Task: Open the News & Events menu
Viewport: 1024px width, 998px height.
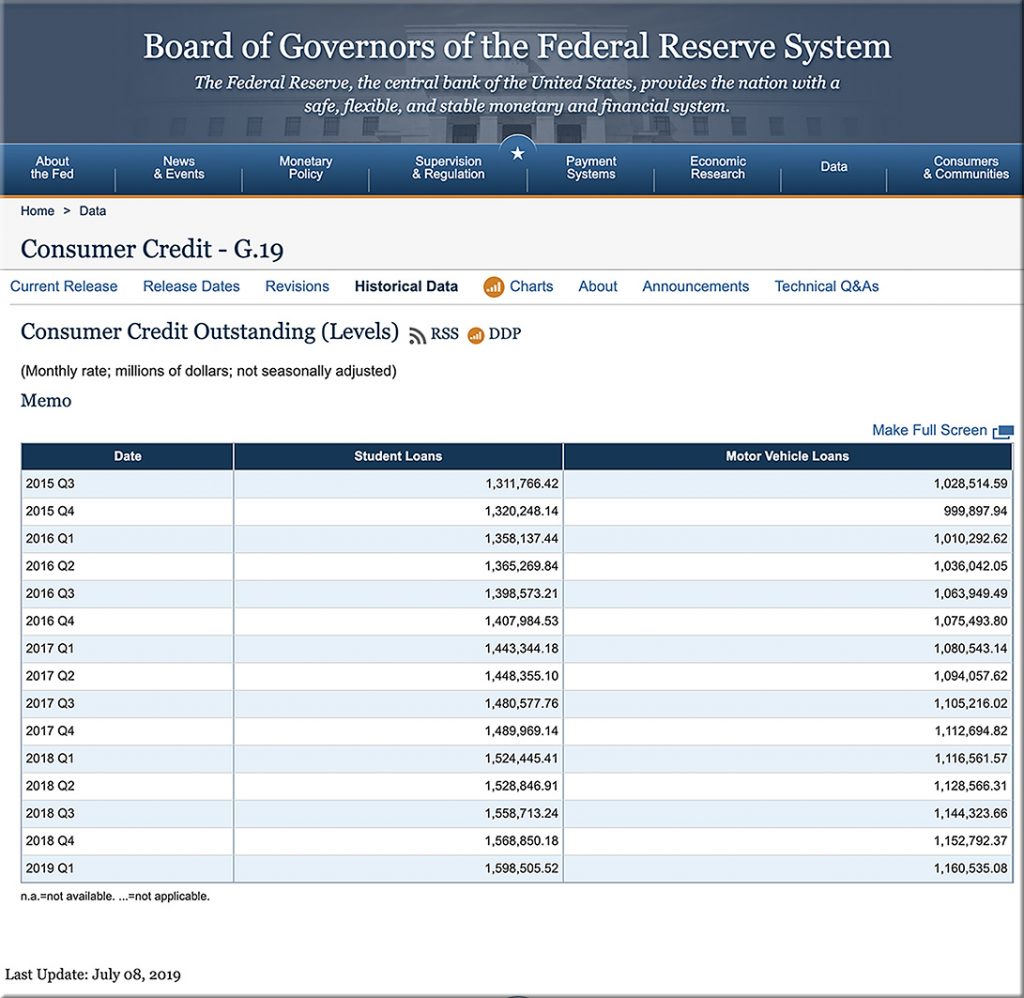Action: [x=179, y=168]
